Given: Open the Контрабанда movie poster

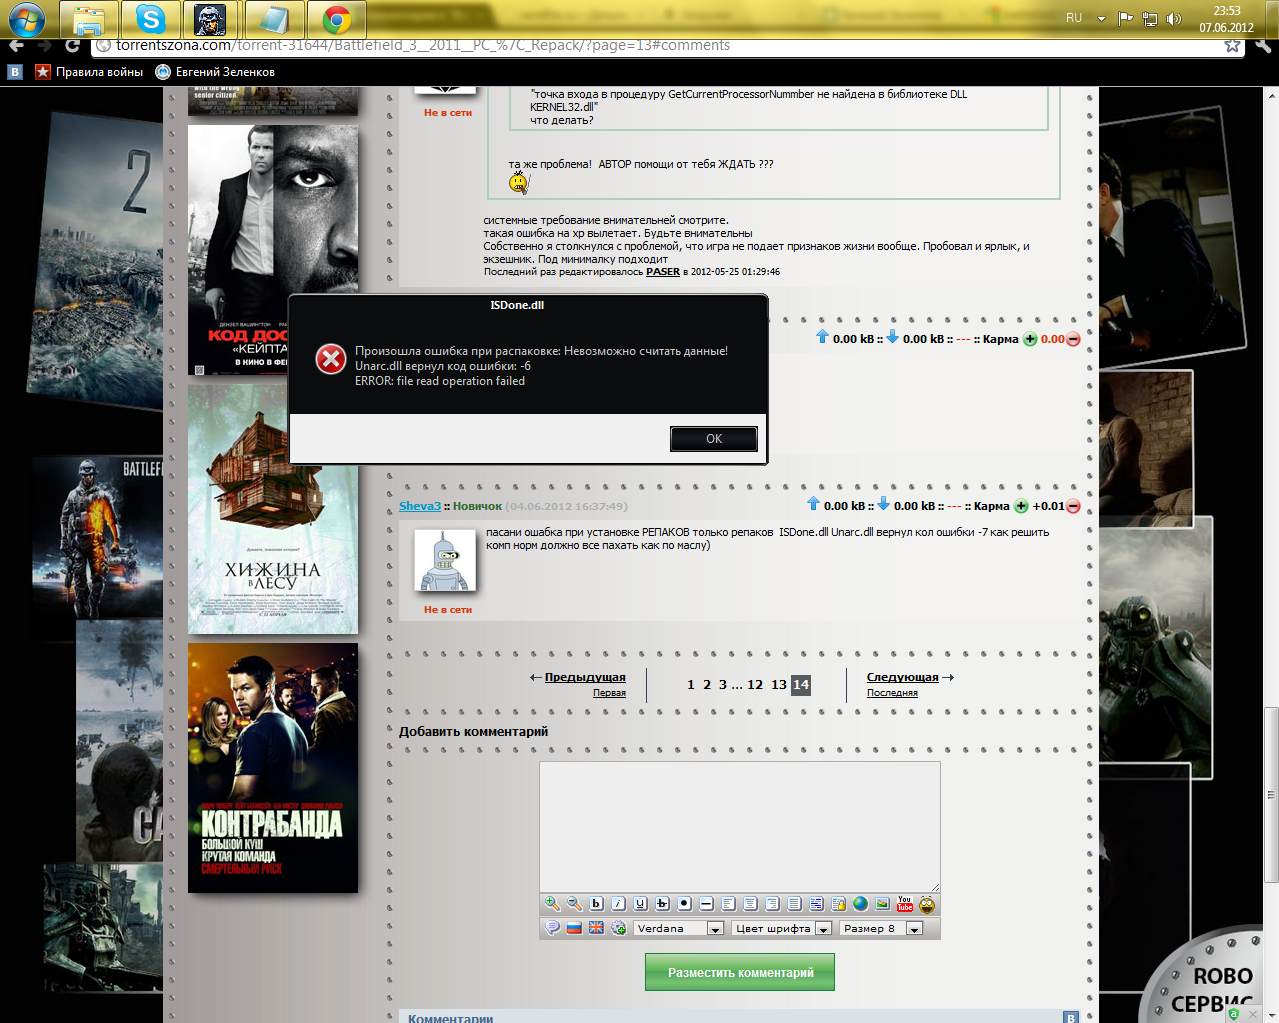Looking at the screenshot, I should [x=273, y=768].
